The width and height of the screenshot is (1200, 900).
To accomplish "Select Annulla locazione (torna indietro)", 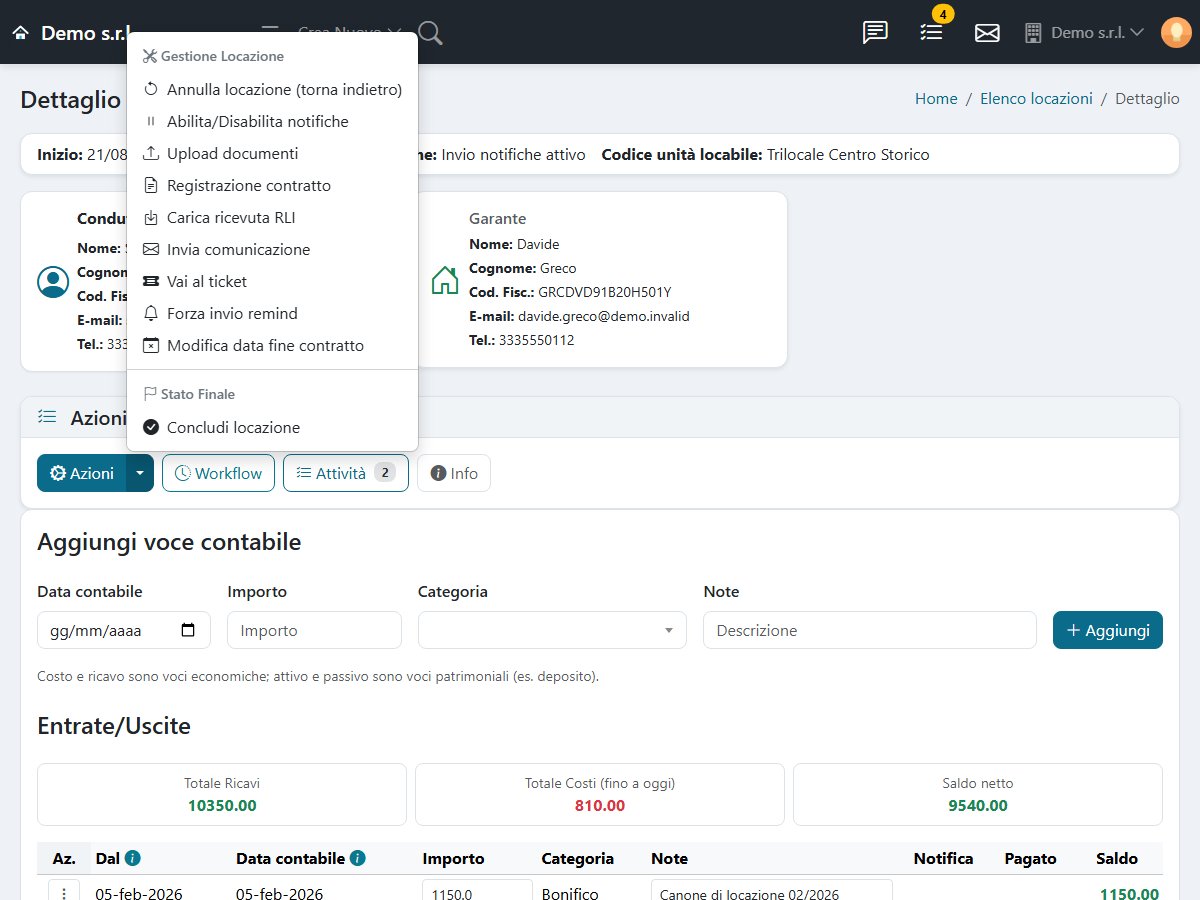I will tap(272, 90).
